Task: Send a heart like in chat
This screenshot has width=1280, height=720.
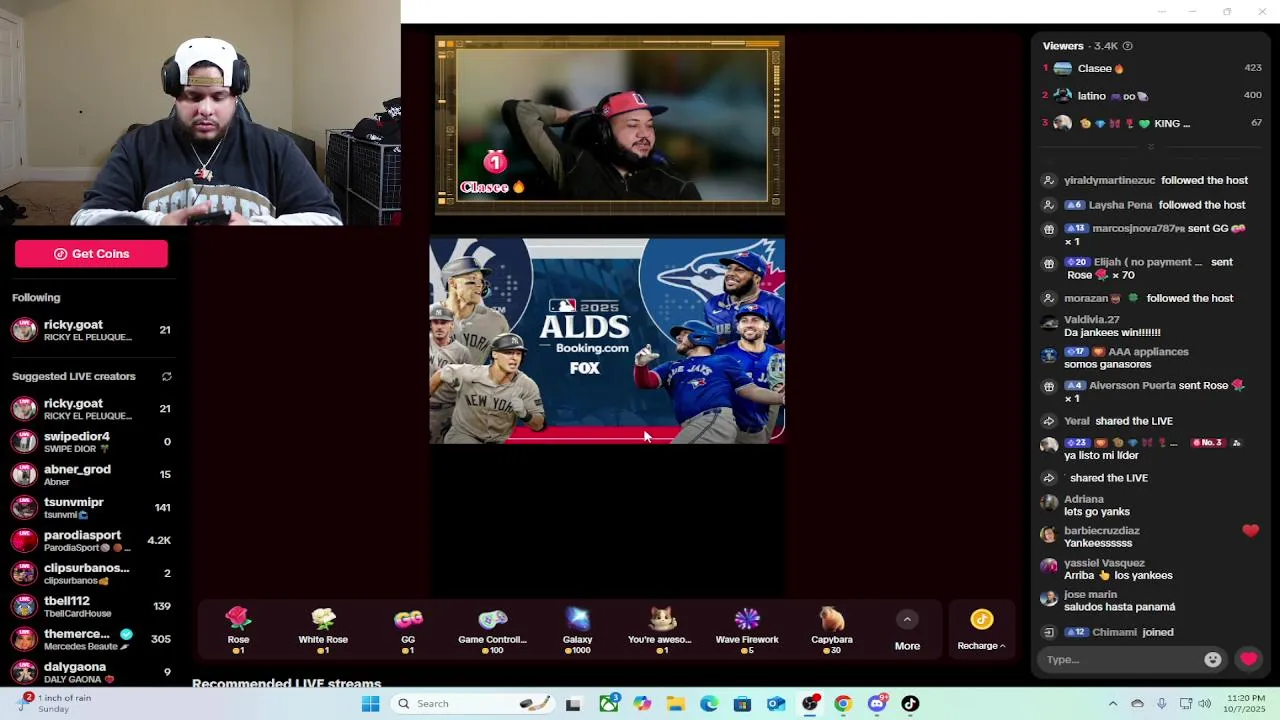Action: pos(1248,659)
